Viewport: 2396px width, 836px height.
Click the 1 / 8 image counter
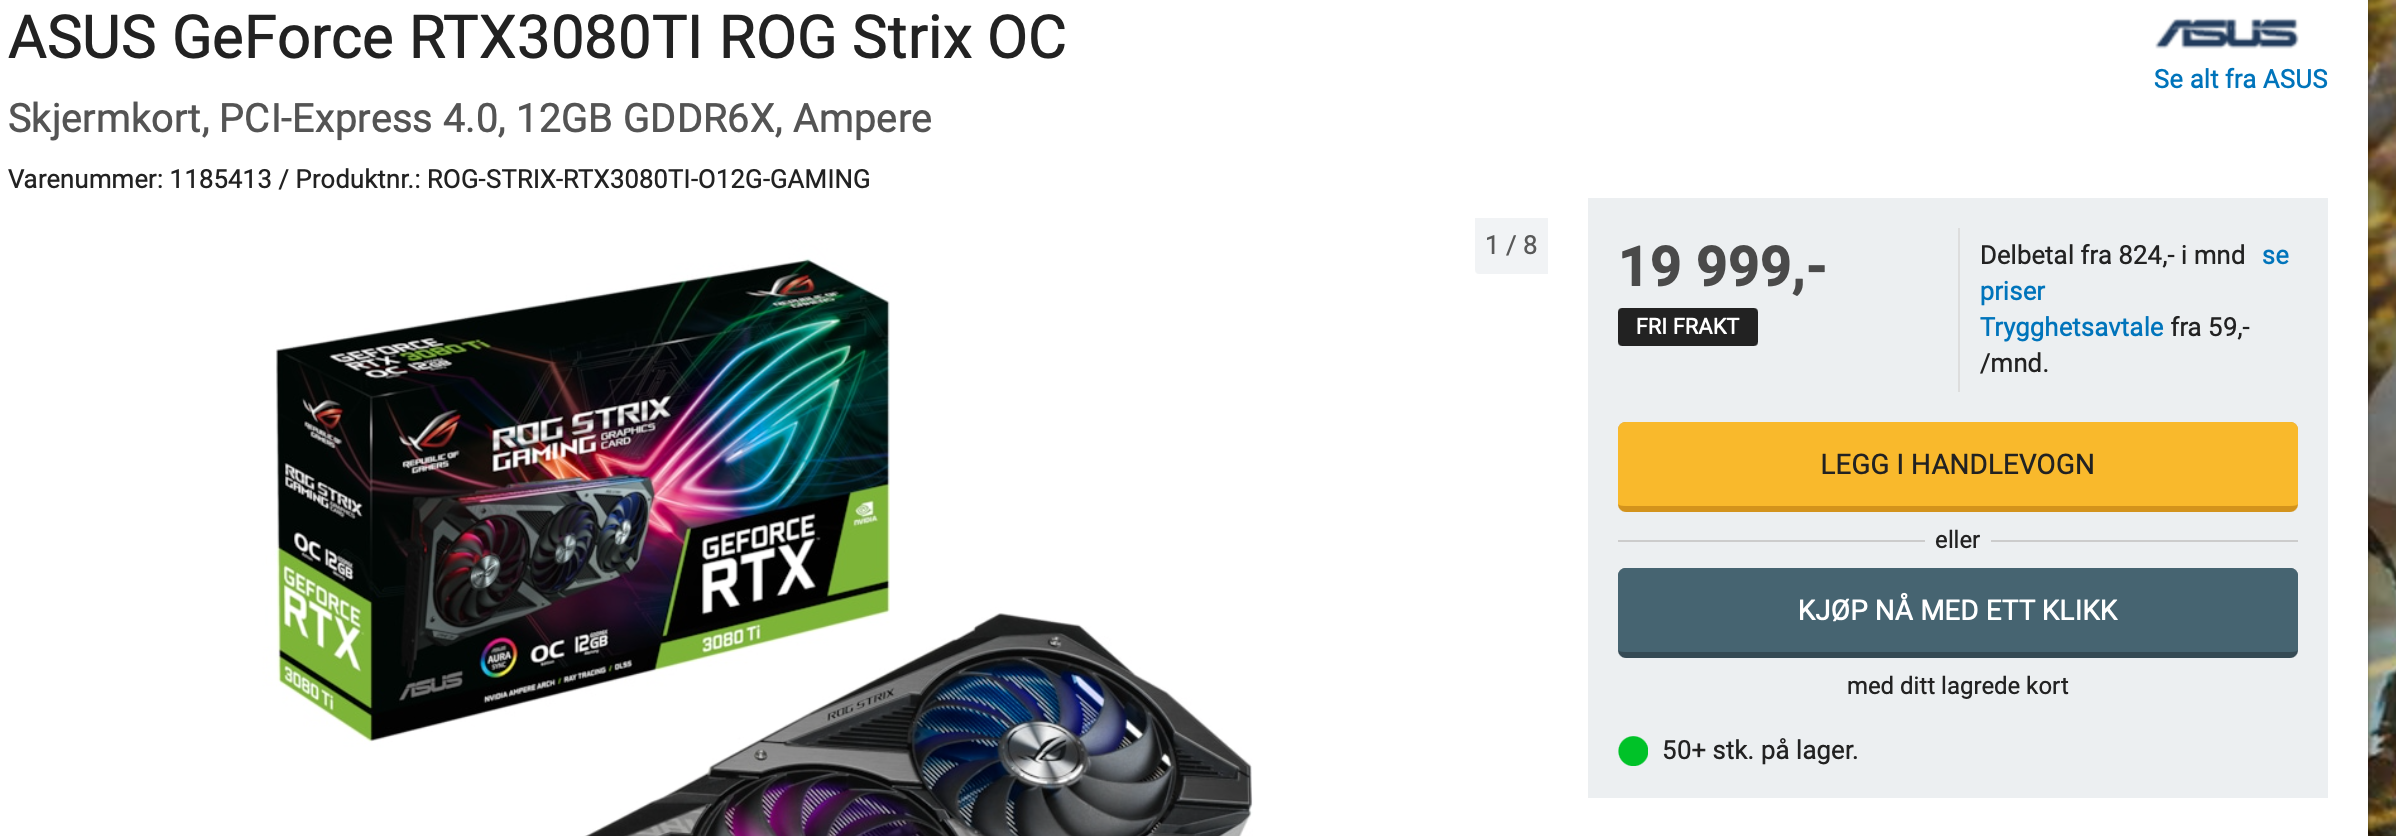(1511, 245)
